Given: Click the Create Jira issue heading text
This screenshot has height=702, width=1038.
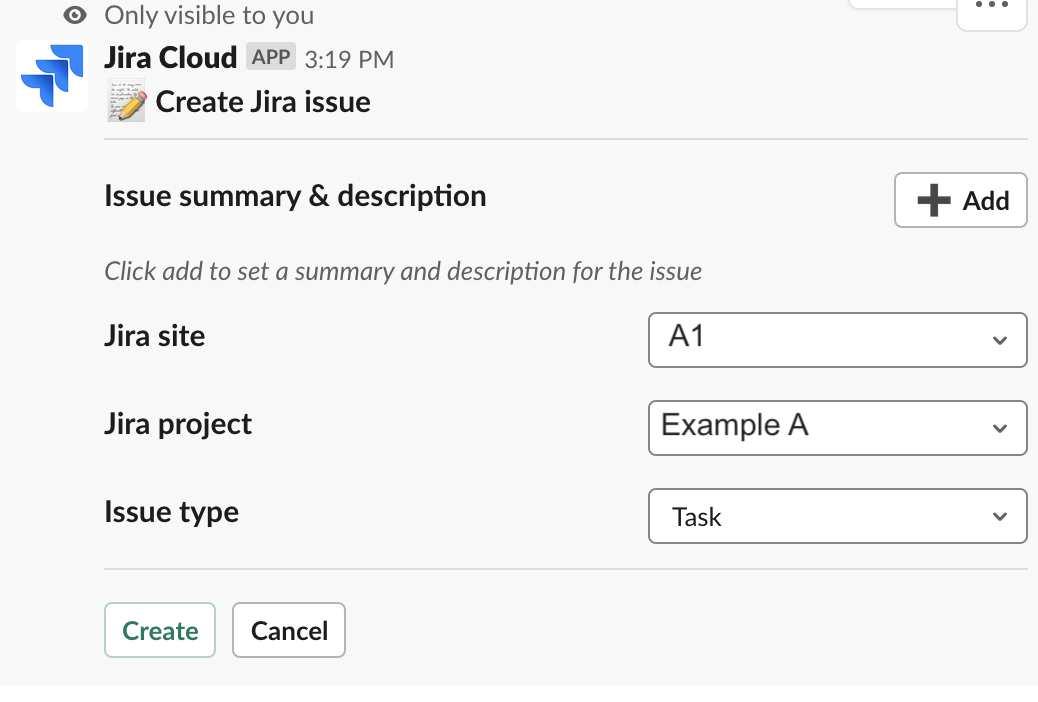Looking at the screenshot, I should click(x=263, y=102).
